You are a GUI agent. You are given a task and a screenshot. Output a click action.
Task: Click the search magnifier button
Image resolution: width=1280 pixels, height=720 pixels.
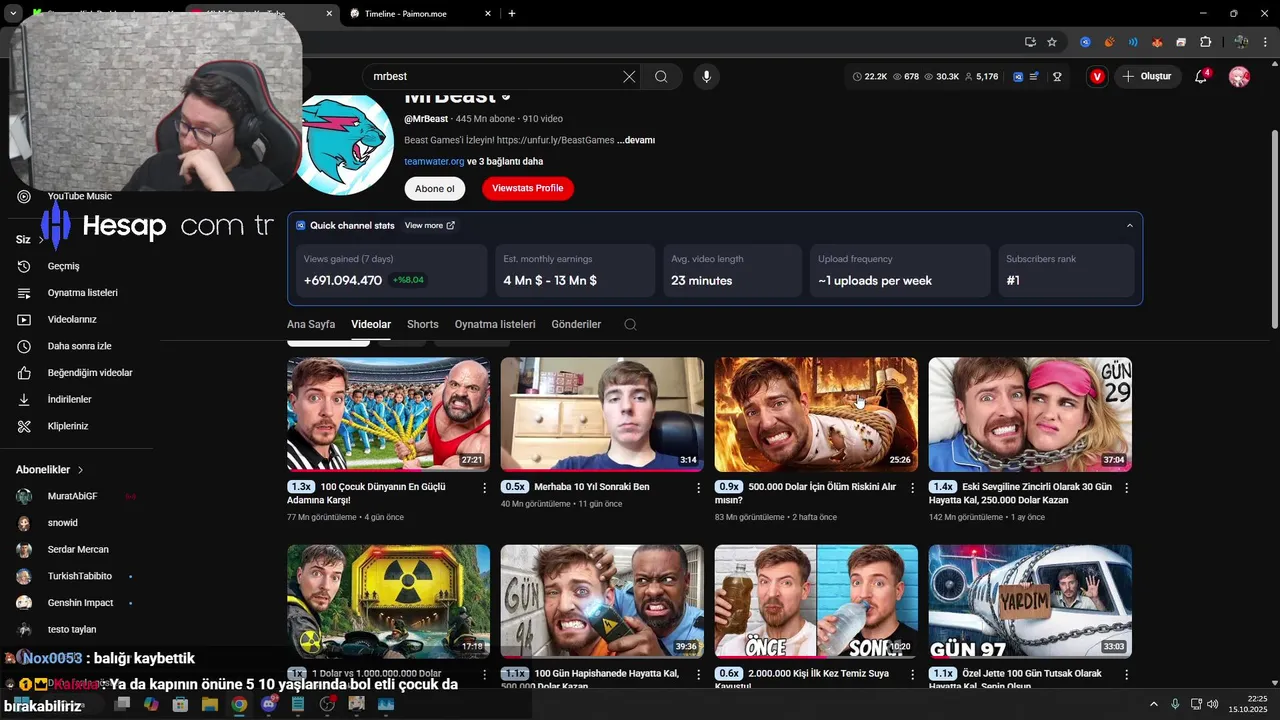[661, 76]
